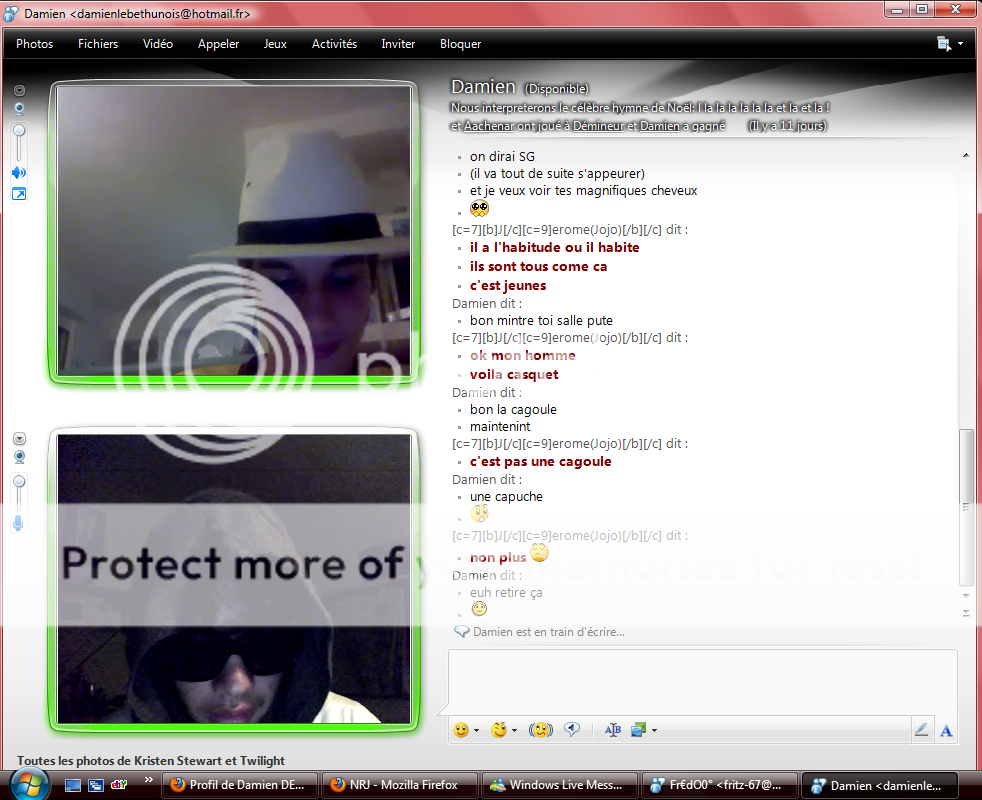
Task: Open the Aachenar link in the status line
Action: (x=488, y=126)
